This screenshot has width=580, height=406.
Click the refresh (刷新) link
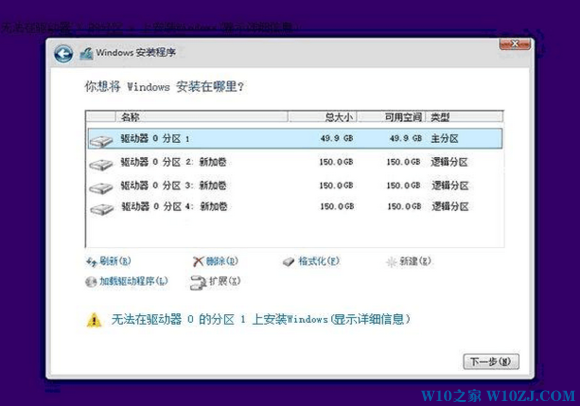click(108, 261)
